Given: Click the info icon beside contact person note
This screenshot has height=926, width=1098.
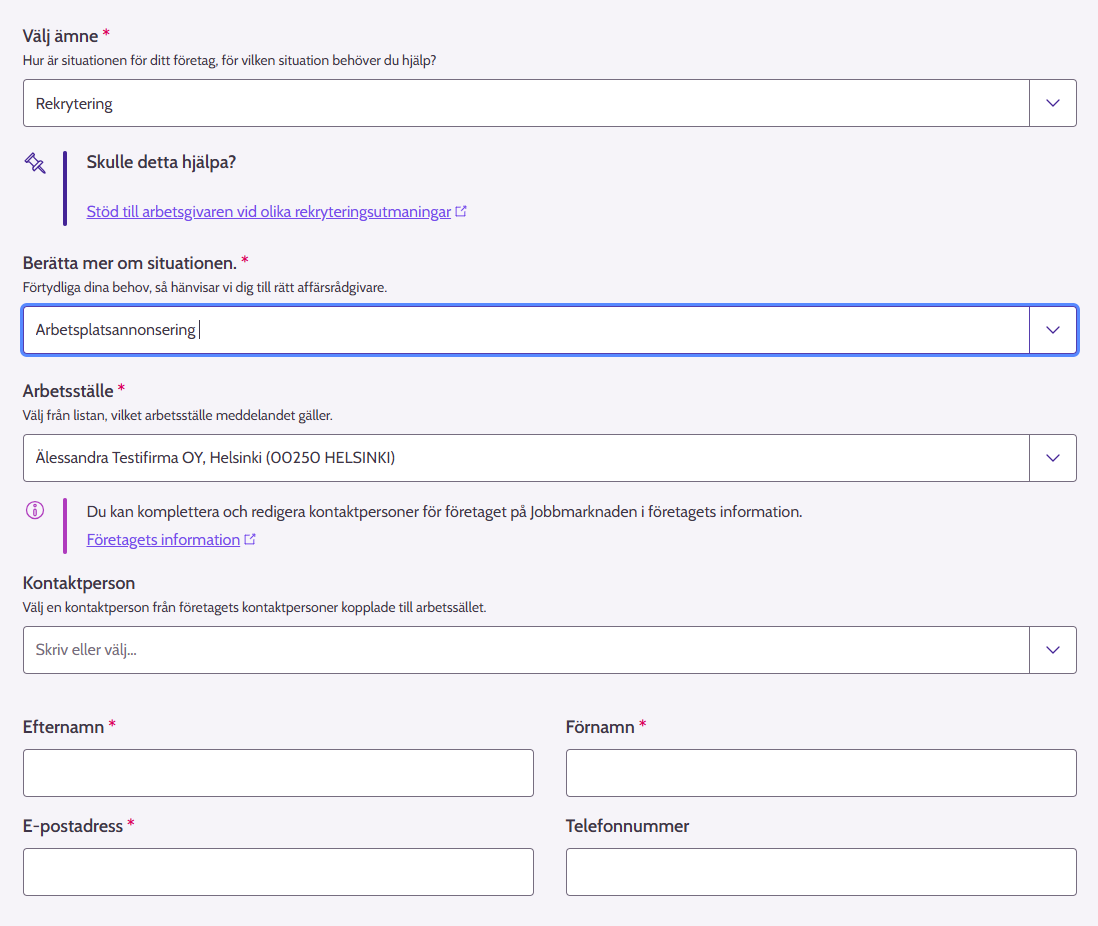Looking at the screenshot, I should coord(35,510).
